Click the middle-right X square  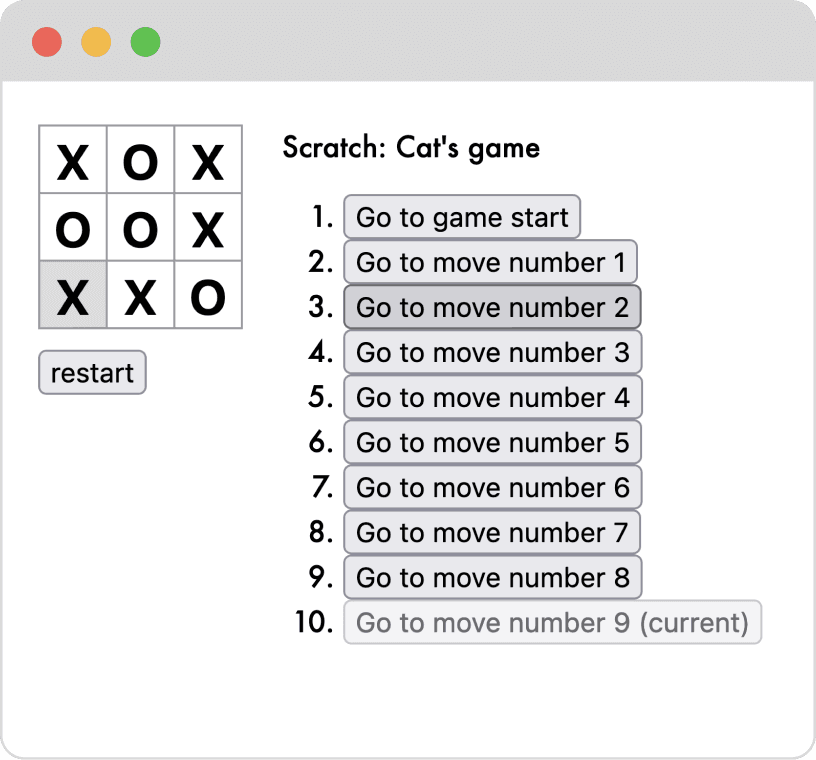click(208, 229)
